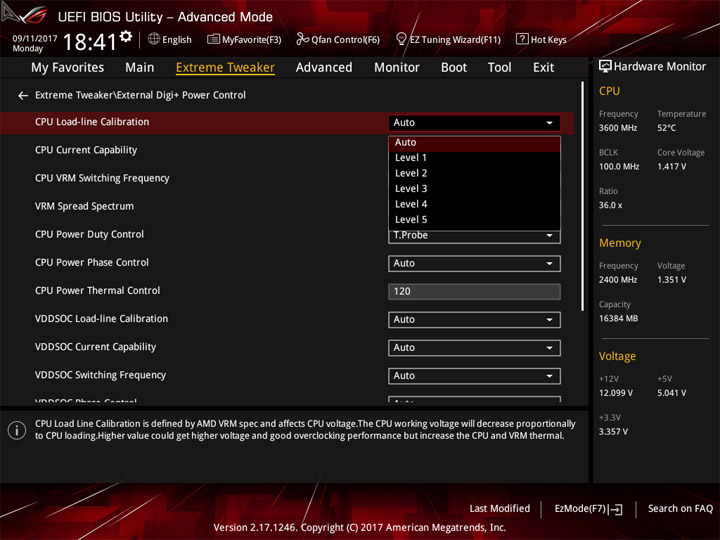
Task: Choose Level 4 calibration option
Action: 474,204
